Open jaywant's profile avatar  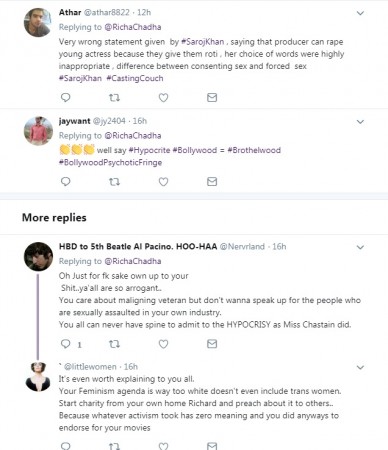click(x=38, y=131)
